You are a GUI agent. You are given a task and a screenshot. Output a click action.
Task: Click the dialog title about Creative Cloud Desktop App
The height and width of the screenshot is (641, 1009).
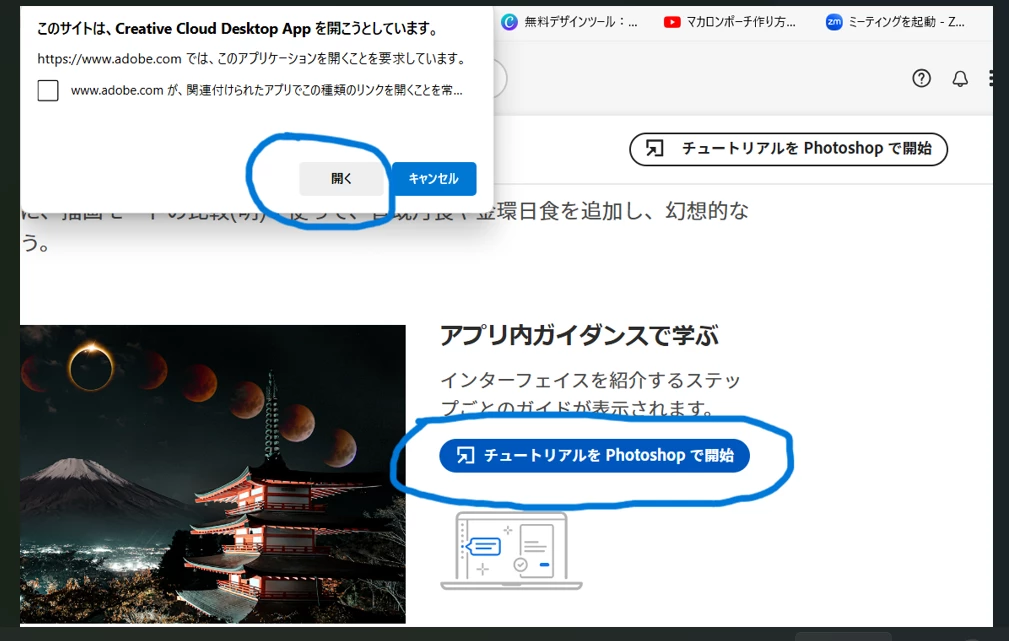[239, 29]
